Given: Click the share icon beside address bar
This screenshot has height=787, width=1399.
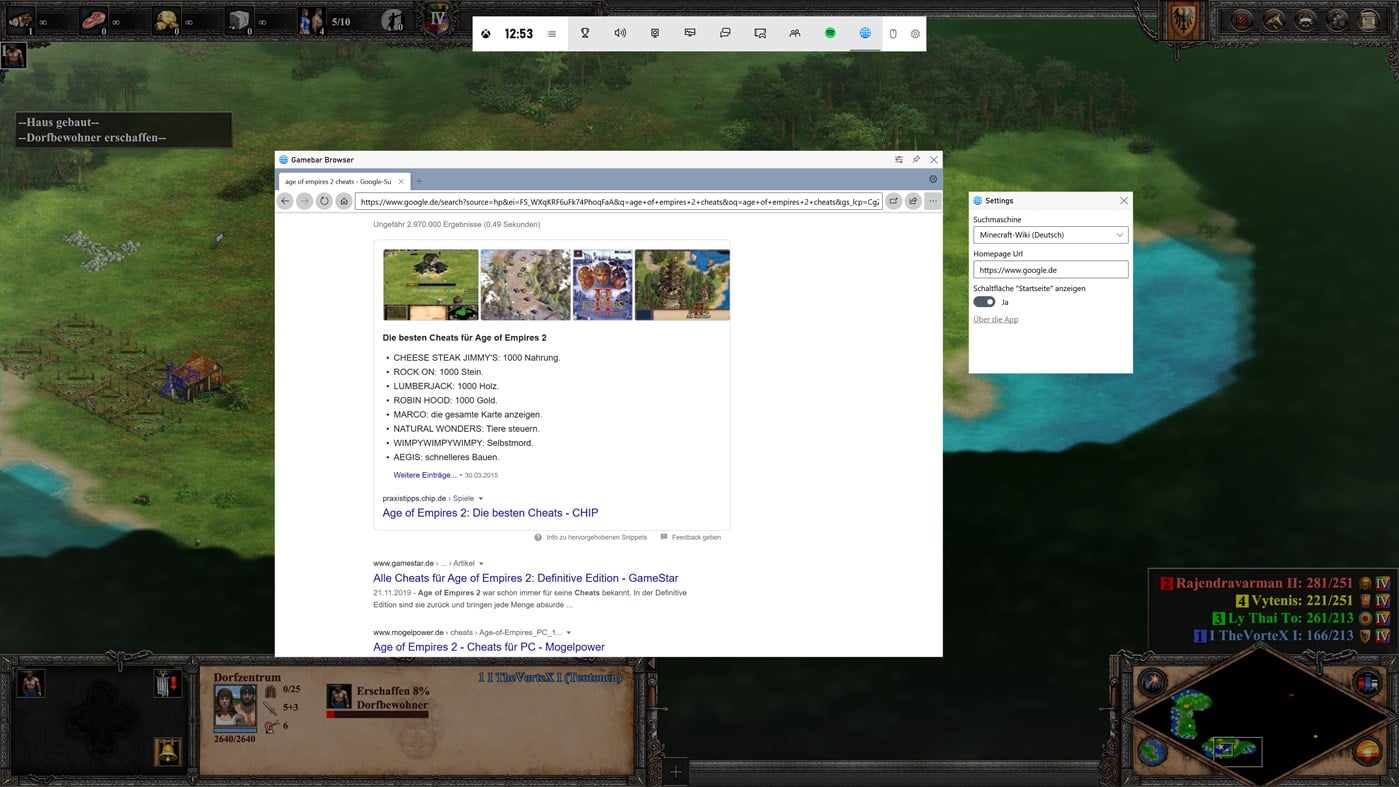Looking at the screenshot, I should click(913, 201).
